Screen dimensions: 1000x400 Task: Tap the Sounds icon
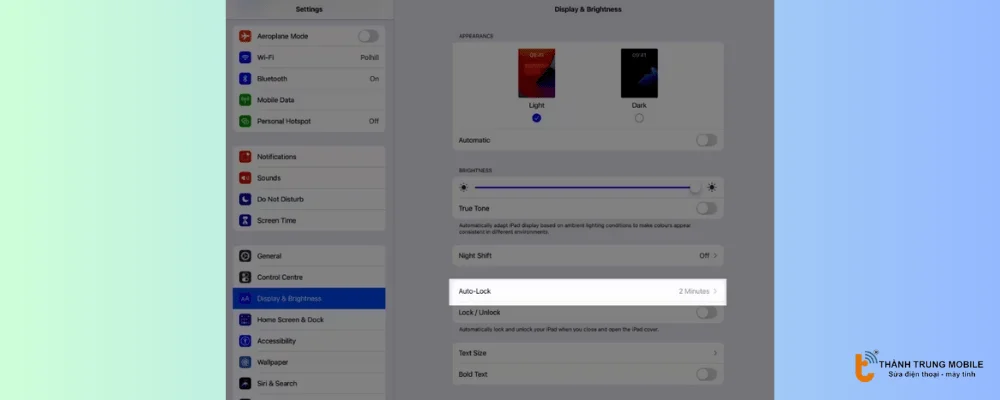click(x=245, y=178)
